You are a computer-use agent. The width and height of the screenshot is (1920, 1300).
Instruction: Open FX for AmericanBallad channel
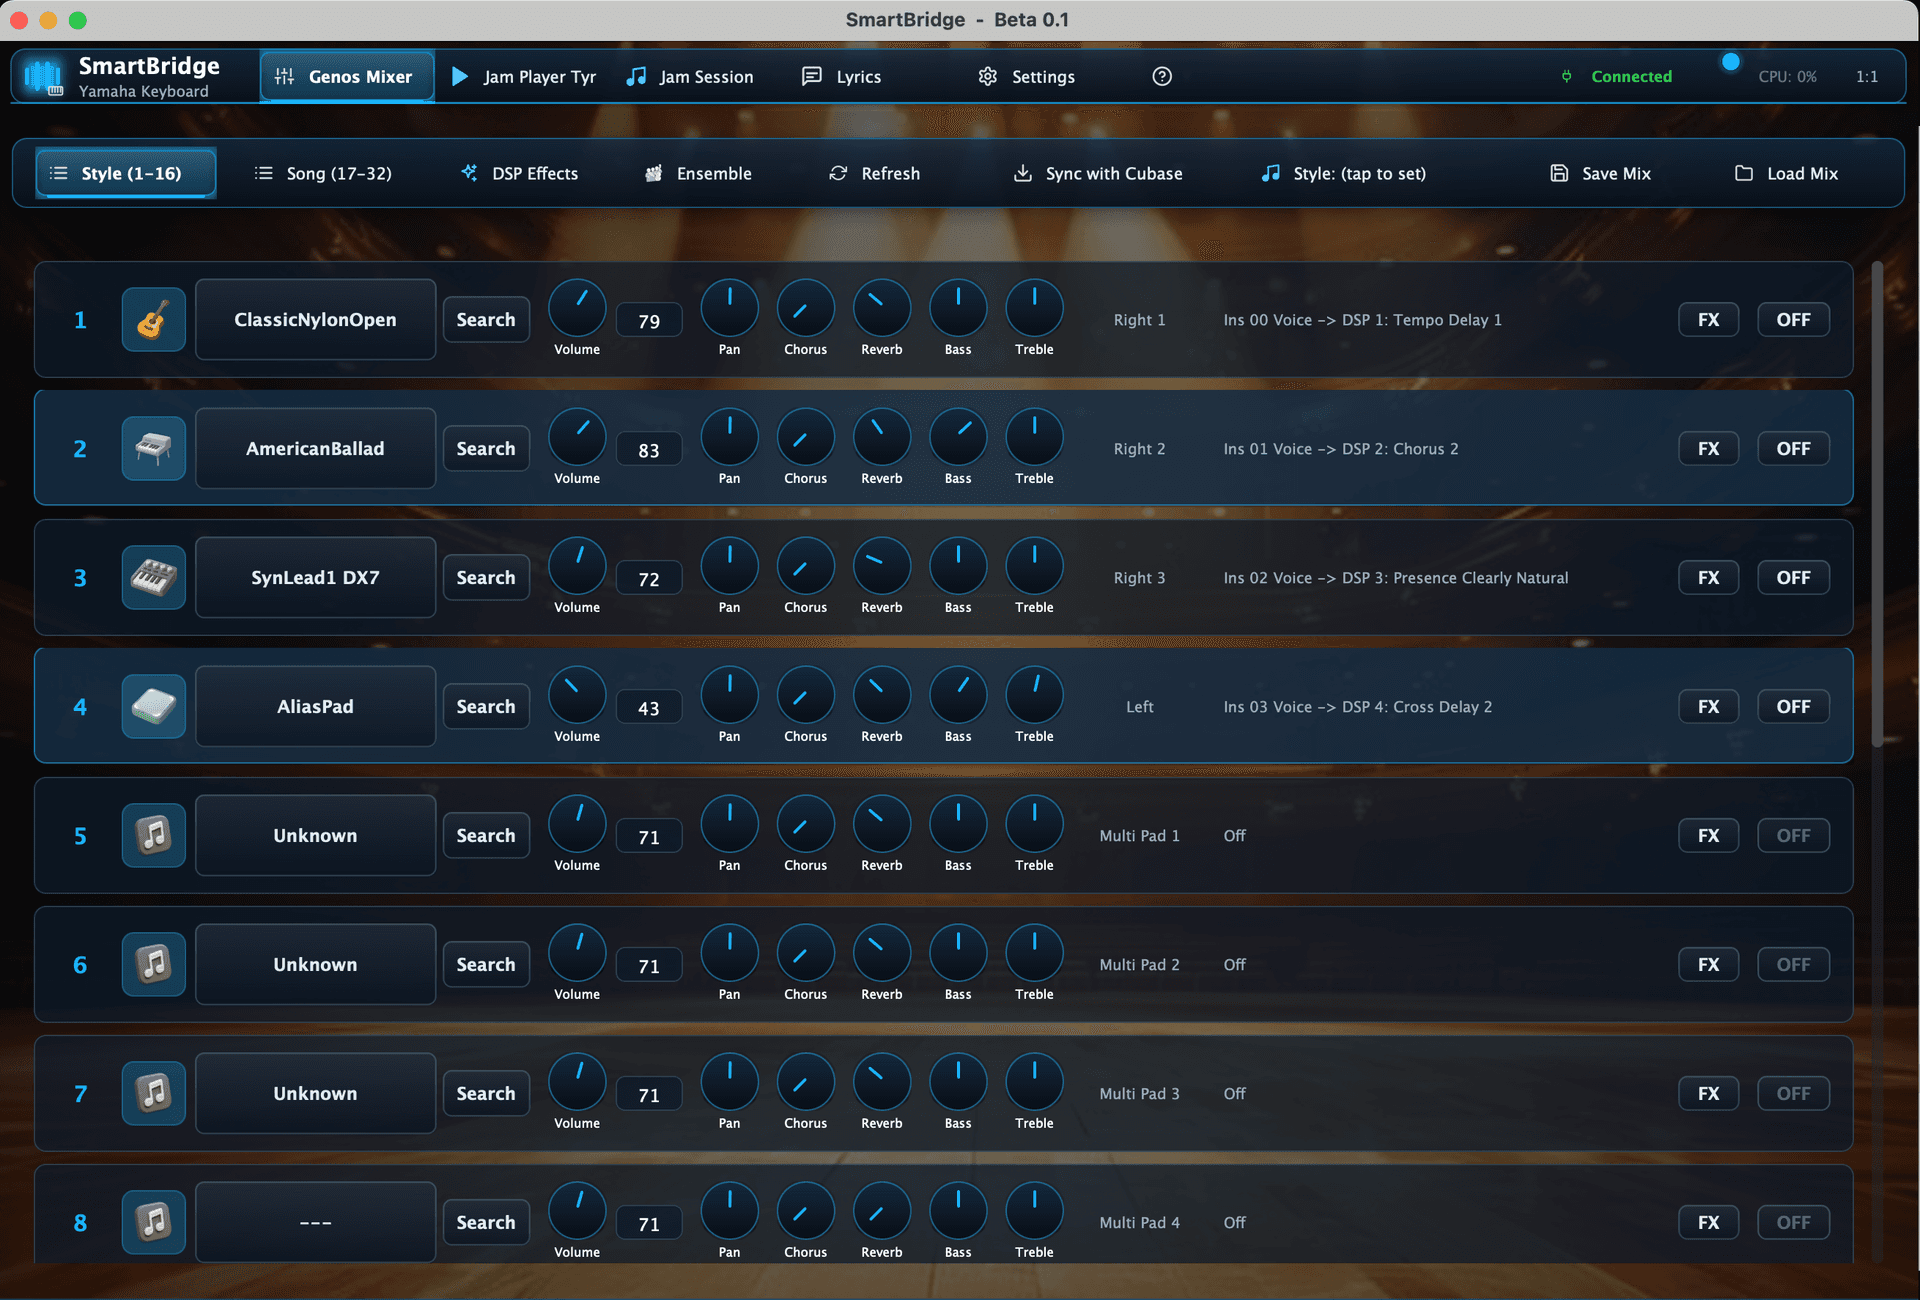point(1708,449)
